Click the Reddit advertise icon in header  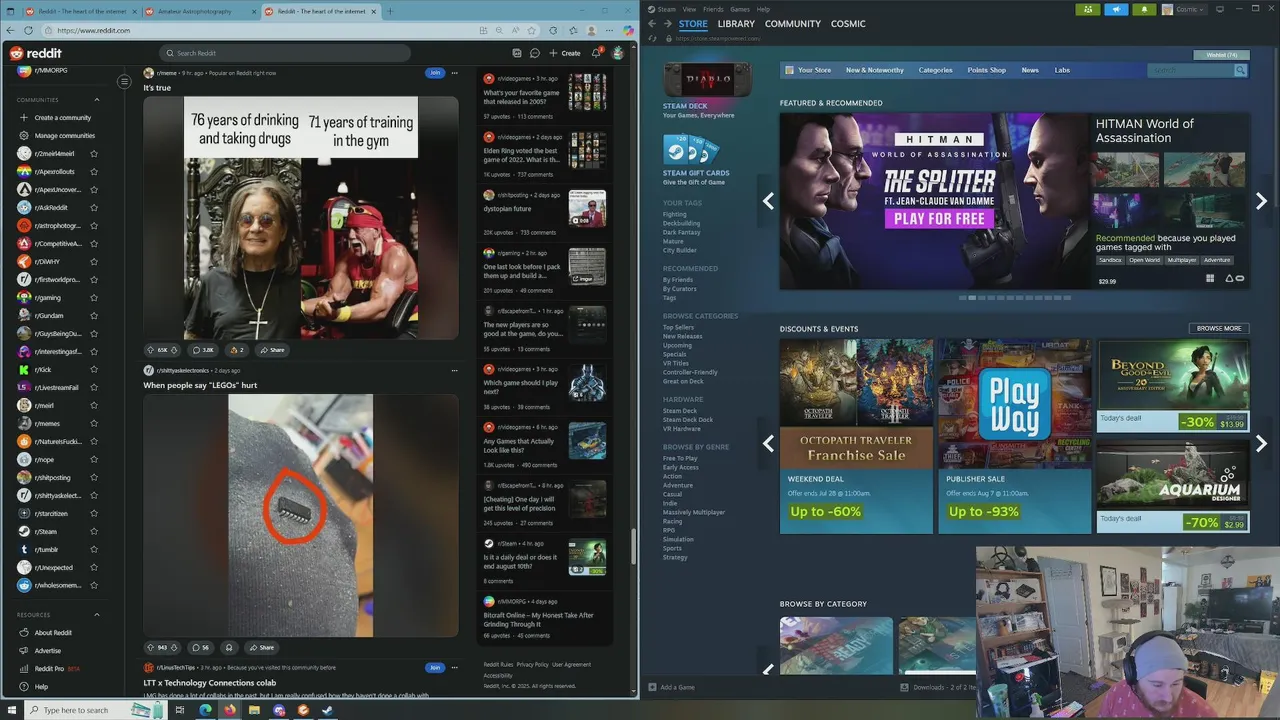pyautogui.click(x=516, y=53)
